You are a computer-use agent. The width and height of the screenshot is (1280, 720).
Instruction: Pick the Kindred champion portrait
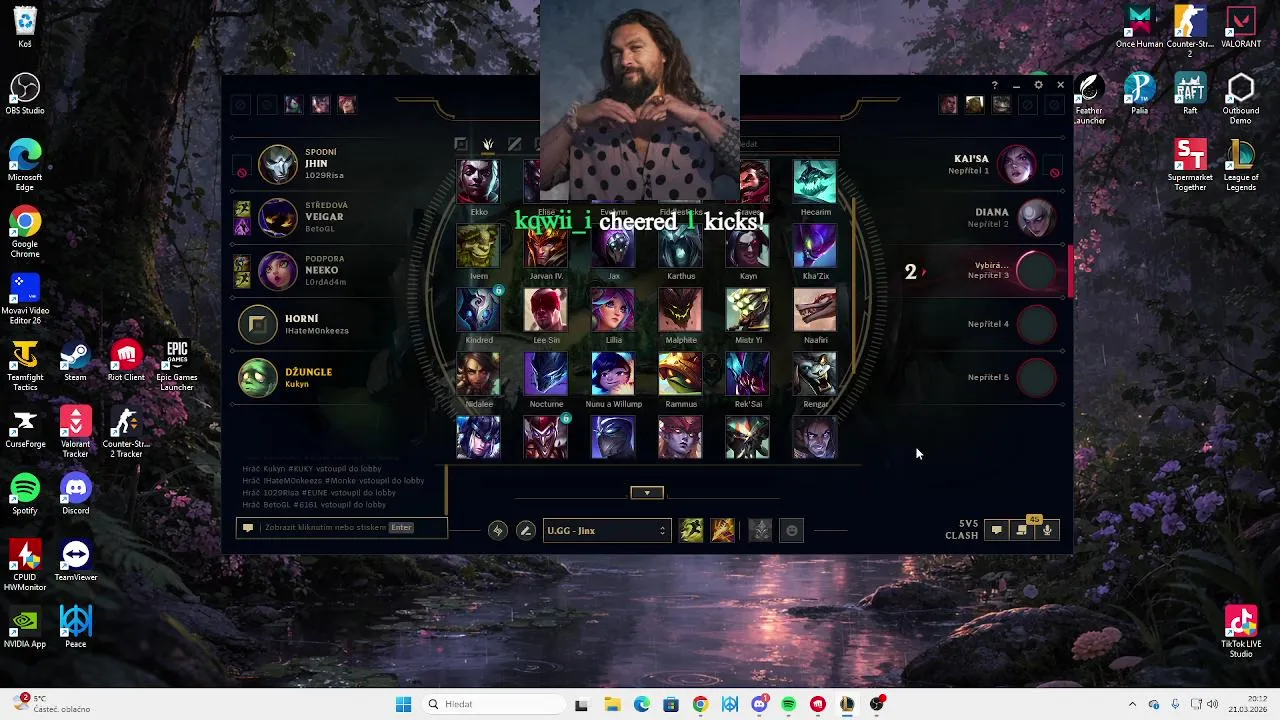479,310
